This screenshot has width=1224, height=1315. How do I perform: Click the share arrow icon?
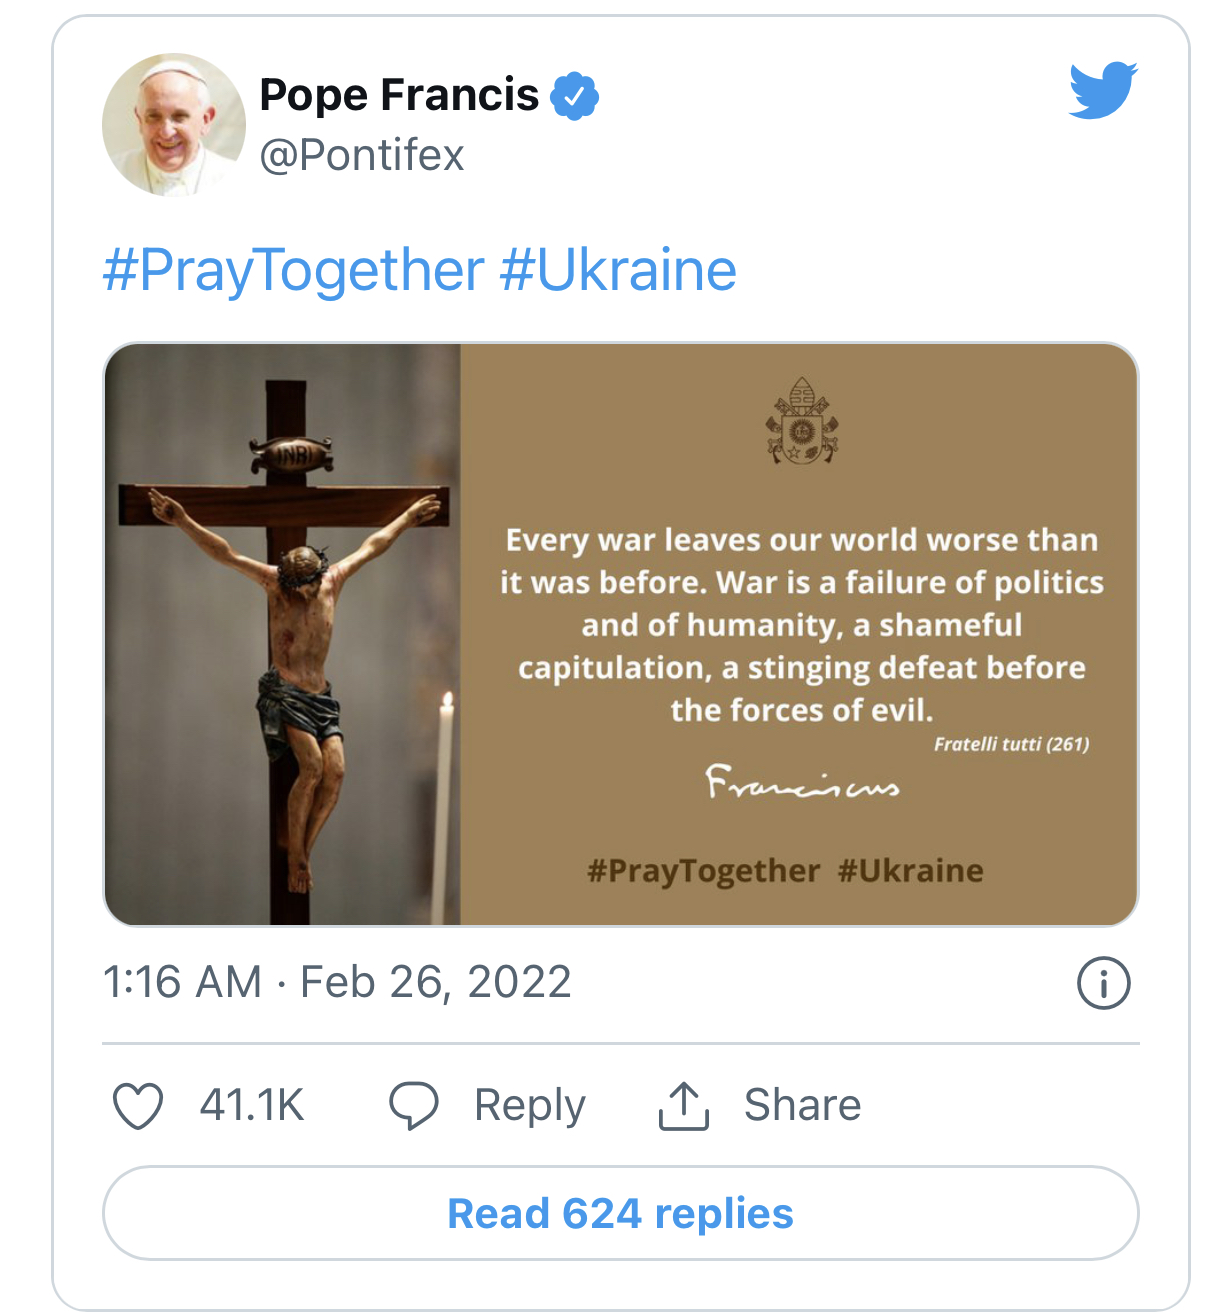click(684, 1106)
